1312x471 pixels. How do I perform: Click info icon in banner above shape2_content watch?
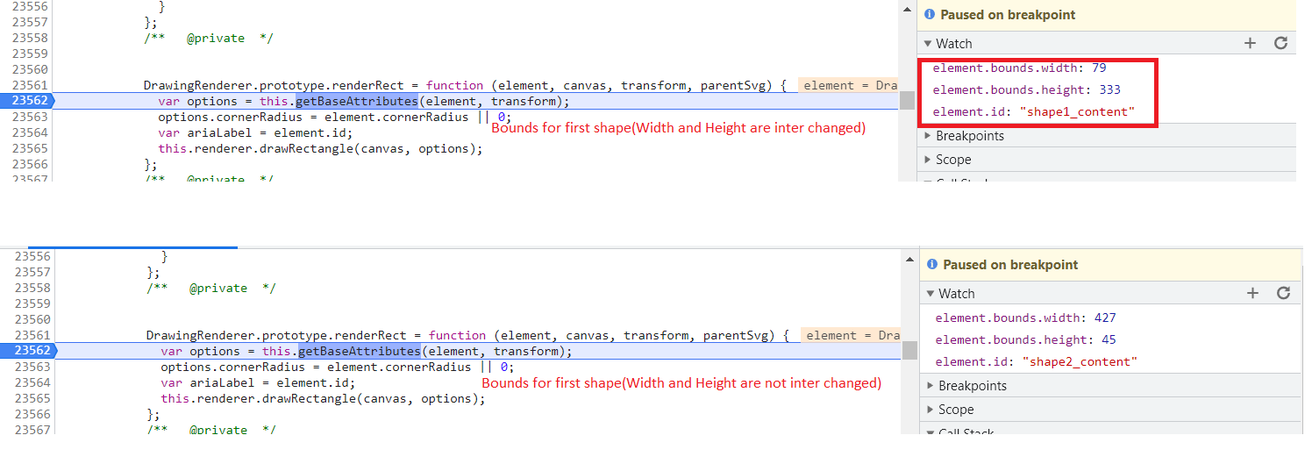tap(931, 265)
